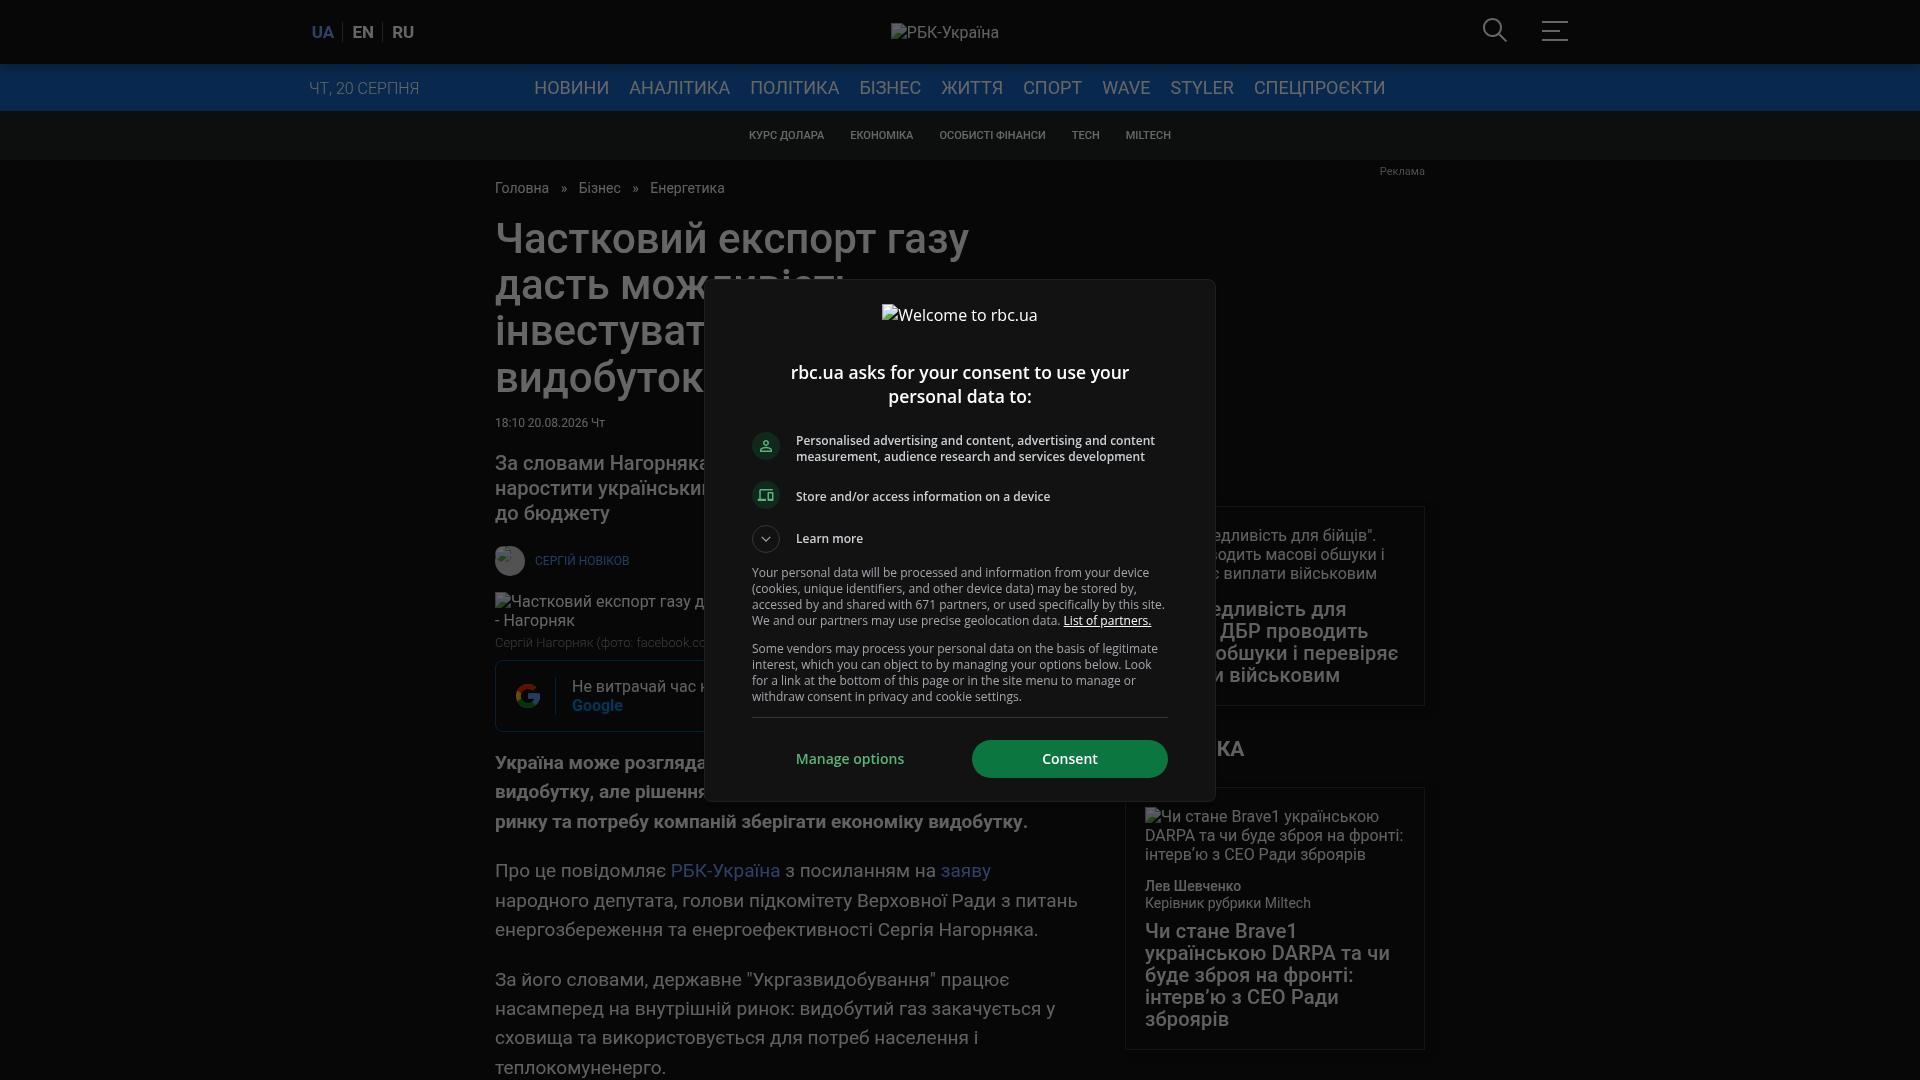Open author link СЕРГІЙ НОВІКОВ
Screen dimensions: 1920x1080
(x=582, y=561)
